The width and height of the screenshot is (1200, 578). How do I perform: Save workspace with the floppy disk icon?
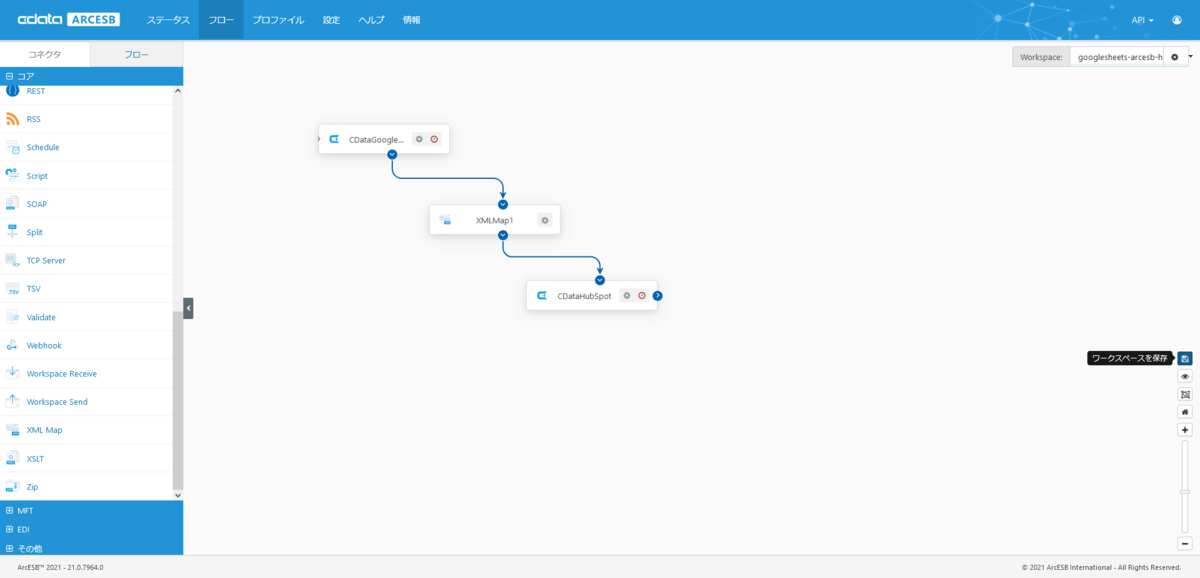(x=1185, y=358)
